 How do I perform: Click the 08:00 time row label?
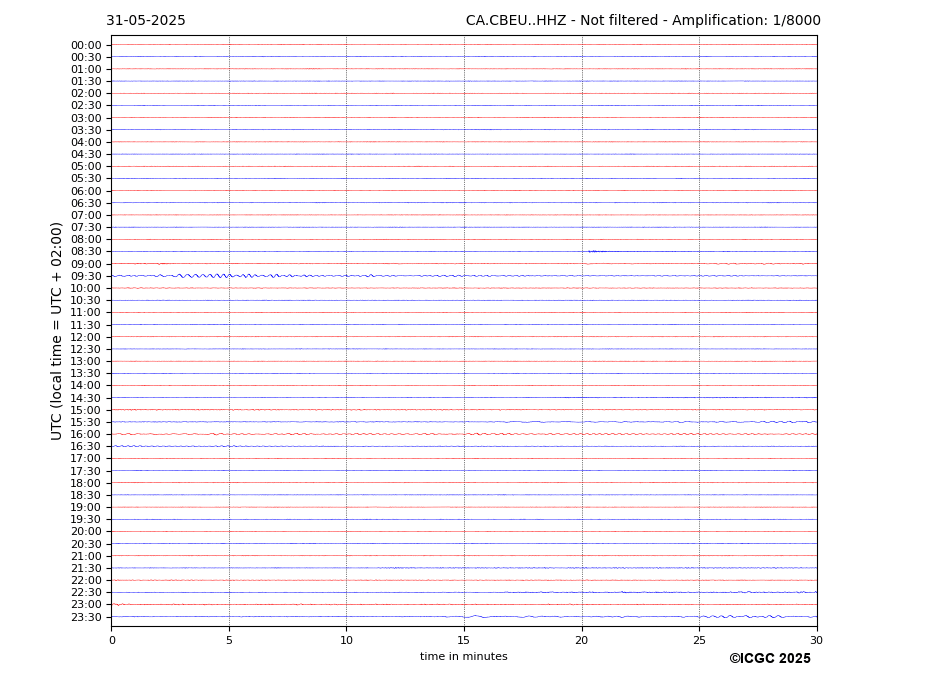pos(86,239)
